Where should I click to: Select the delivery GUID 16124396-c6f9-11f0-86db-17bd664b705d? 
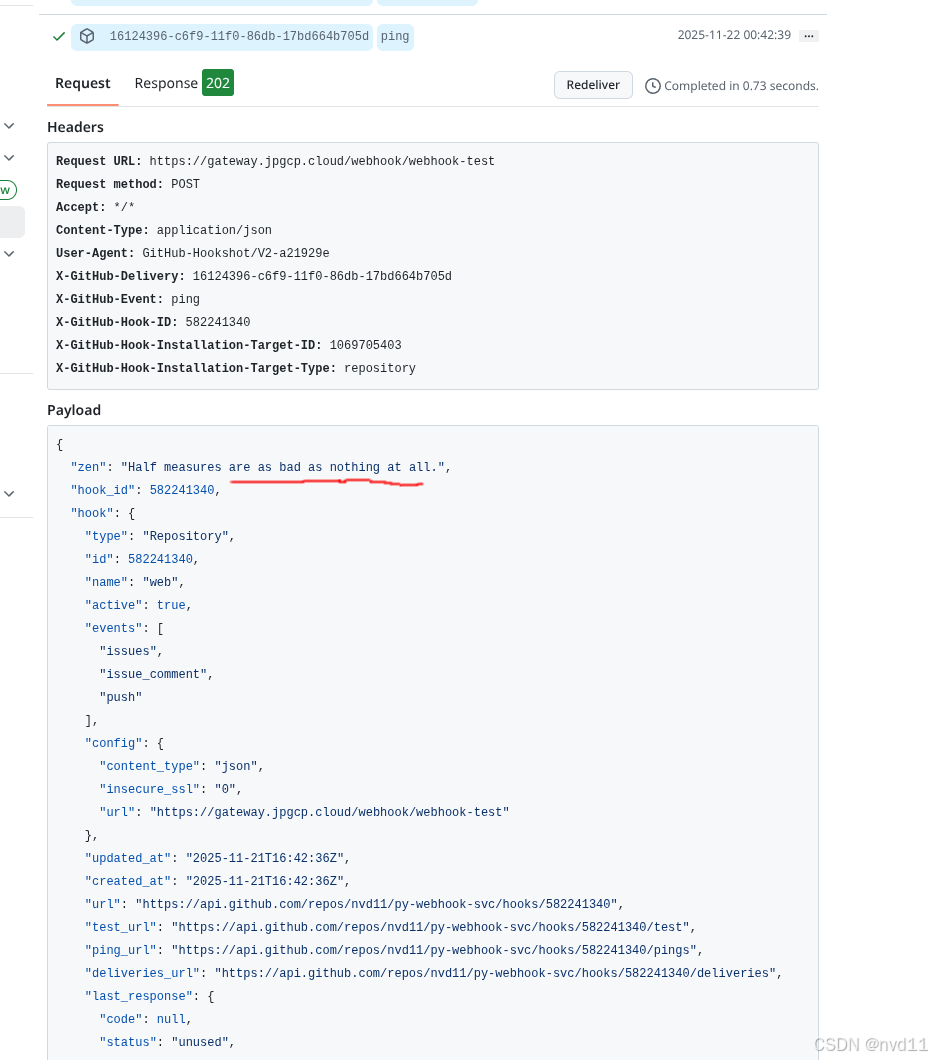click(239, 36)
